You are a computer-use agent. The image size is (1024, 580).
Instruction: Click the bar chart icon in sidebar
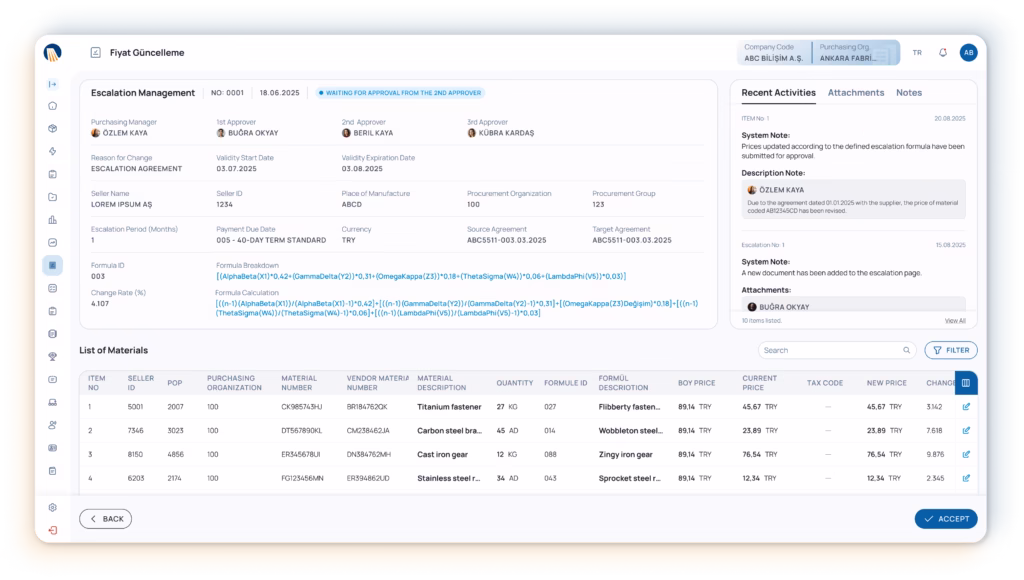coord(53,220)
